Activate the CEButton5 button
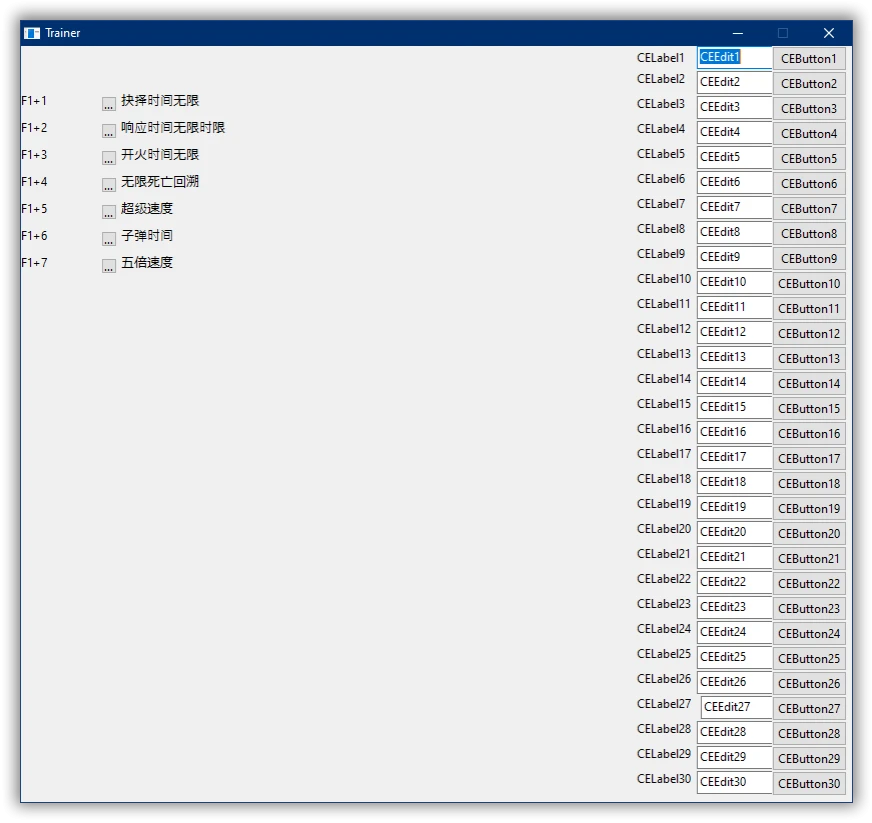This screenshot has height=823, width=872. pos(809,158)
